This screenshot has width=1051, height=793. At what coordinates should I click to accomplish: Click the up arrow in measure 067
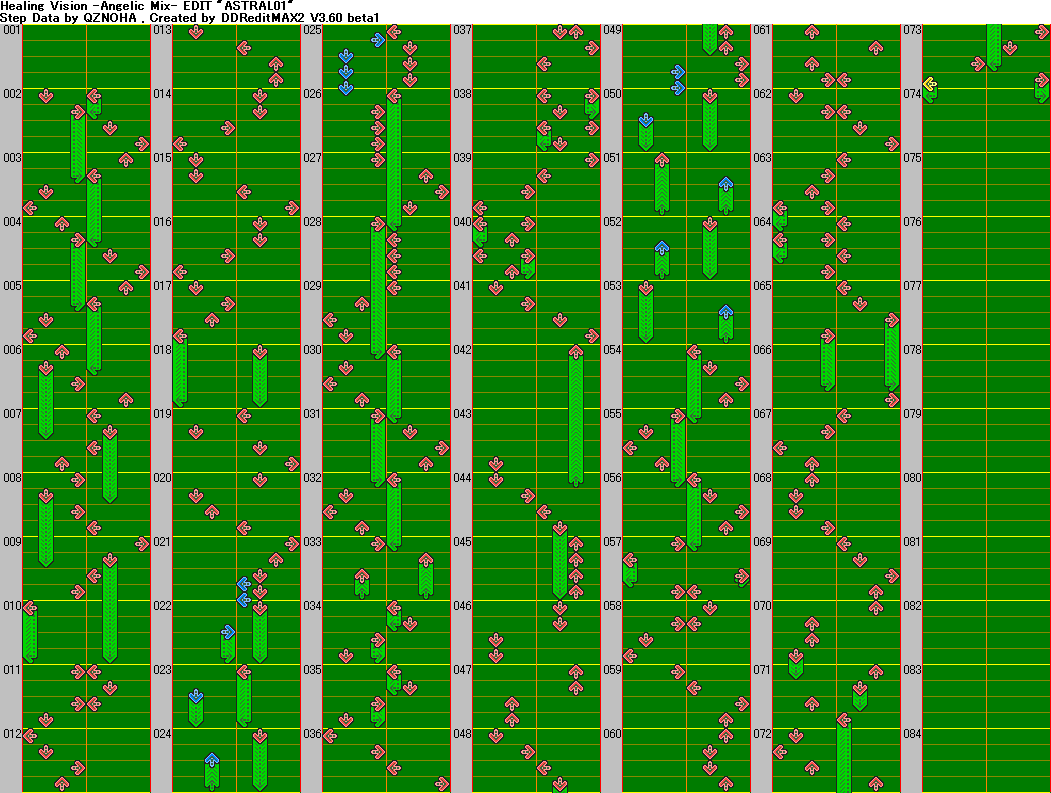(812, 463)
